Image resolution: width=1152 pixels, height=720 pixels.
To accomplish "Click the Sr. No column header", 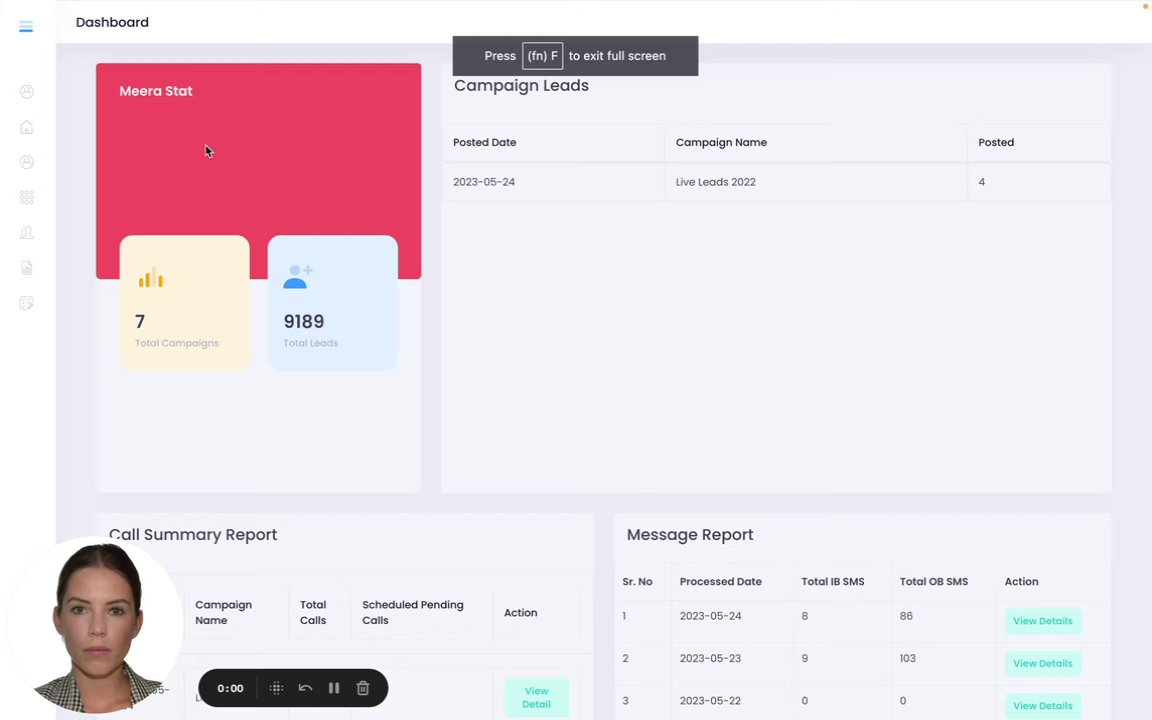I will pos(638,581).
